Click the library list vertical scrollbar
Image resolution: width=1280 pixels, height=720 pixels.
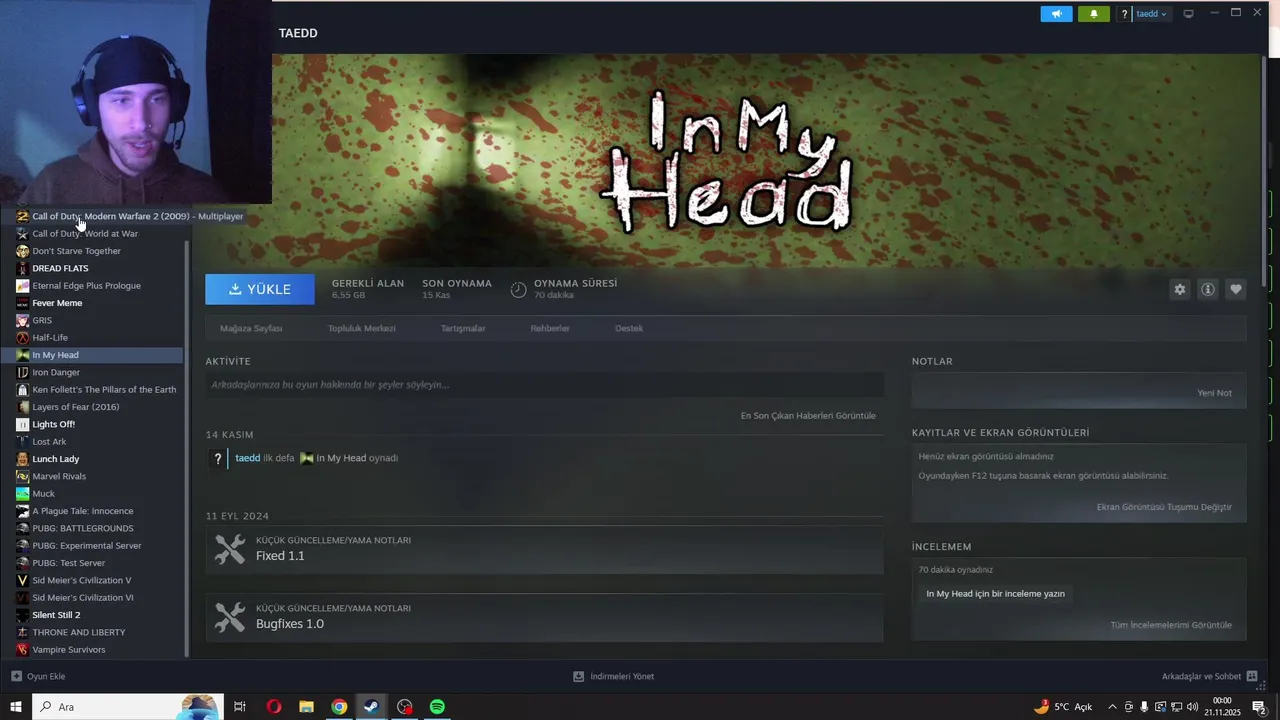[x=187, y=448]
